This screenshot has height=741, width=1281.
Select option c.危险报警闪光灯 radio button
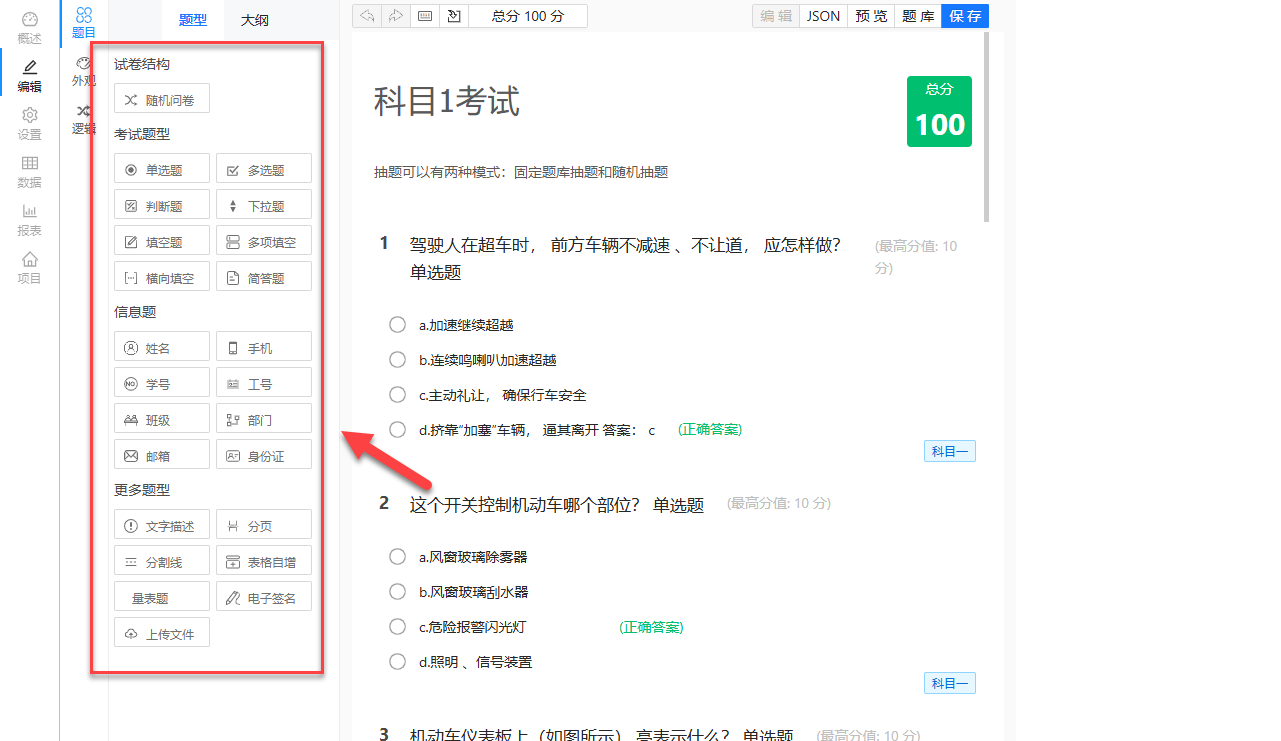tap(397, 626)
